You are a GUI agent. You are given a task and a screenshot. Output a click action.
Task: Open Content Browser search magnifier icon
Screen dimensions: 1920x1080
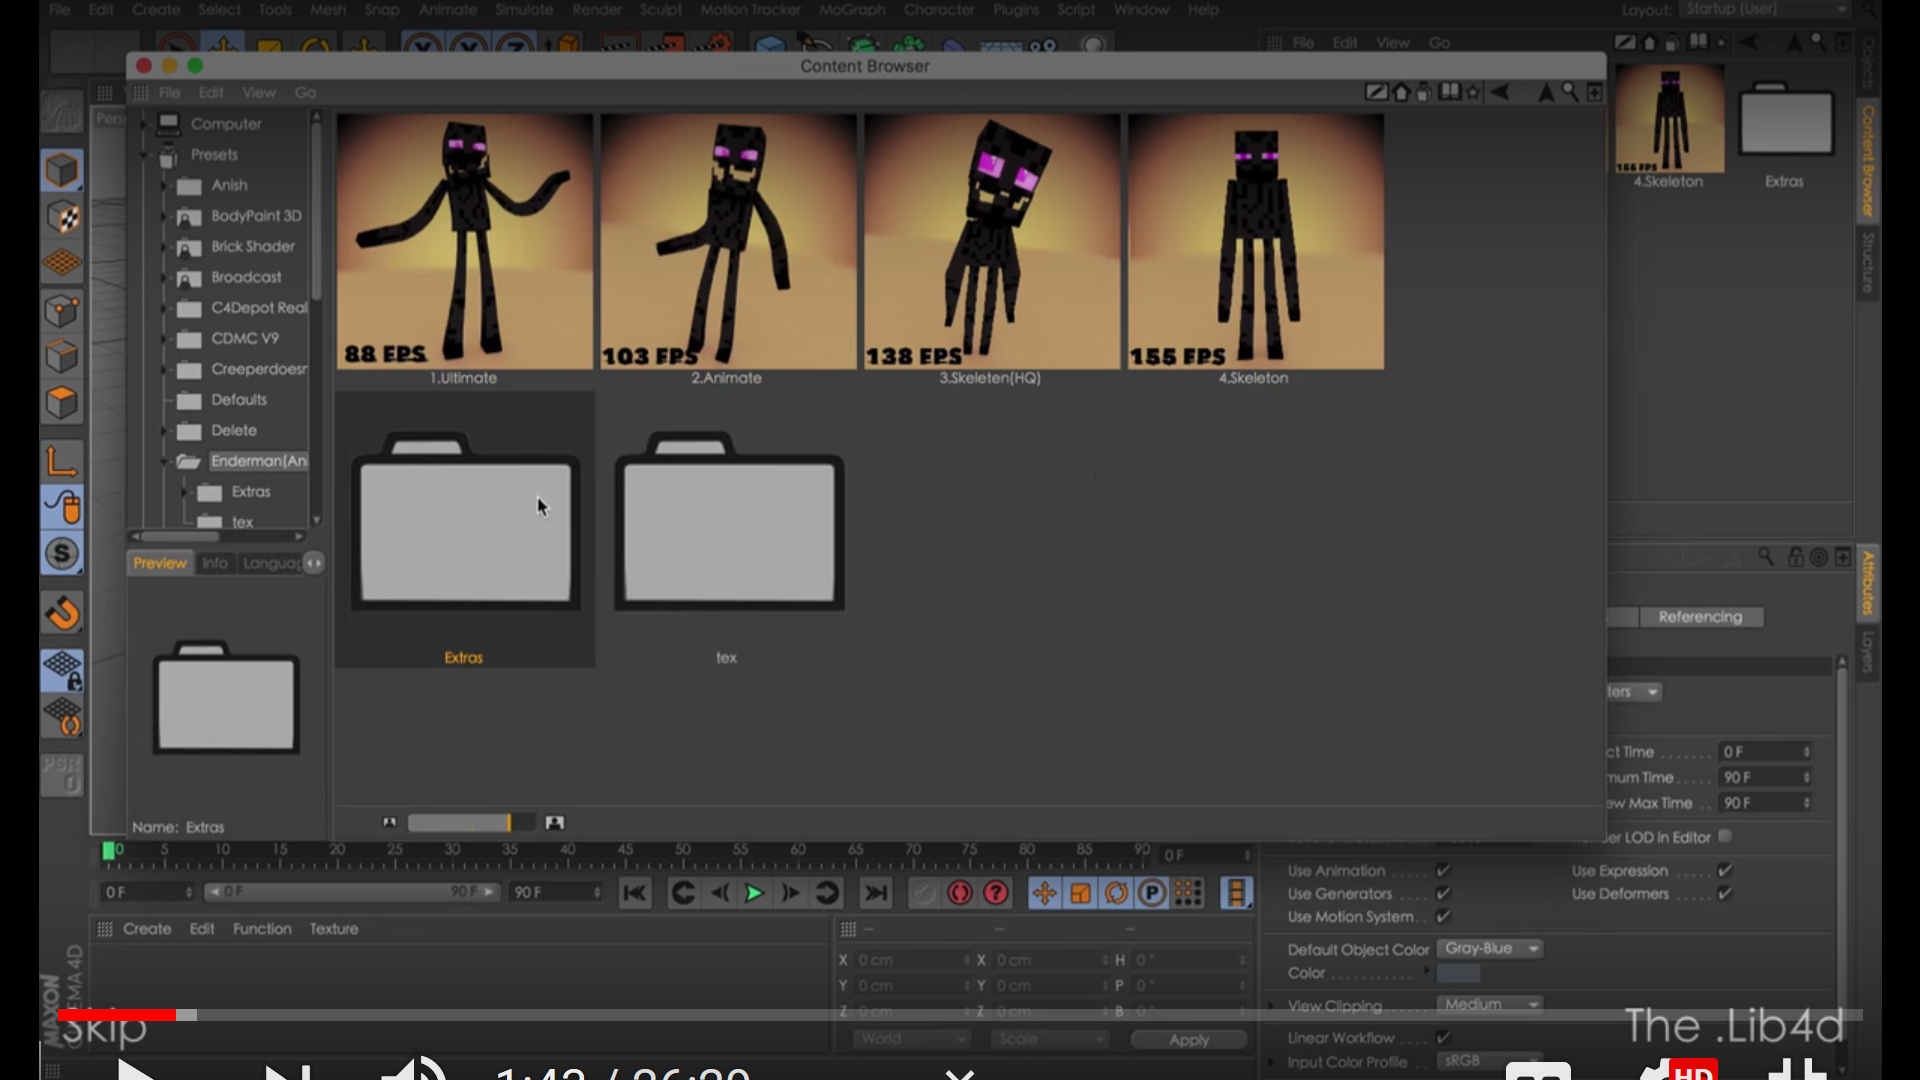[1570, 92]
